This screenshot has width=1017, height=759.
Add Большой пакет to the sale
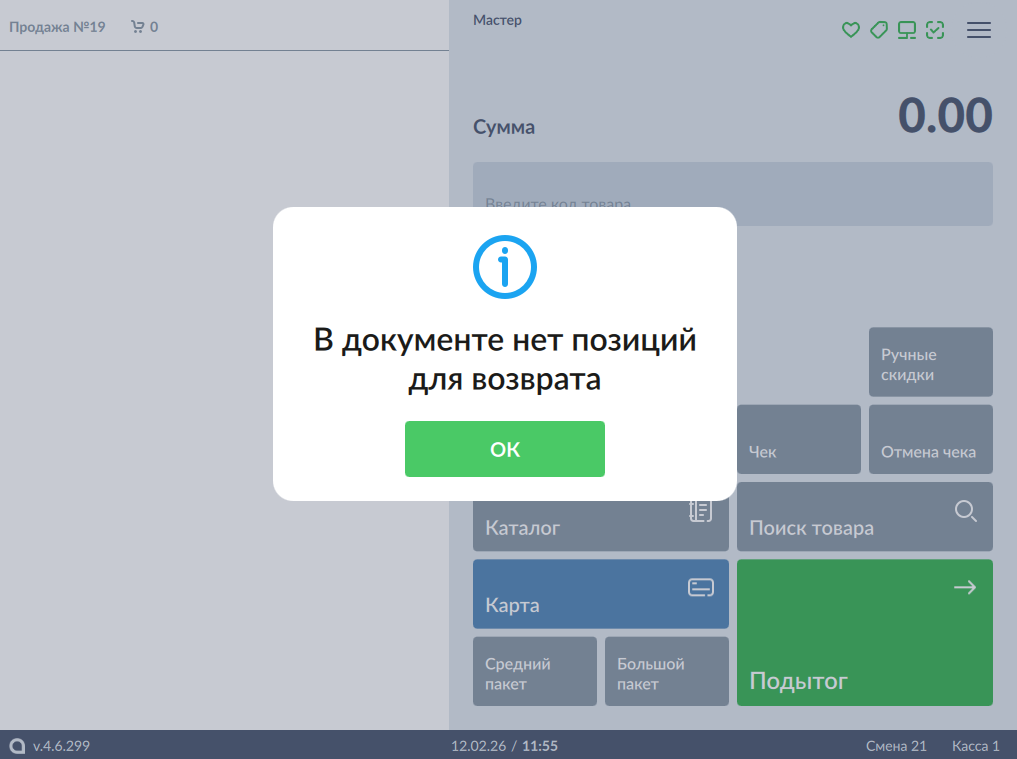pyautogui.click(x=666, y=672)
